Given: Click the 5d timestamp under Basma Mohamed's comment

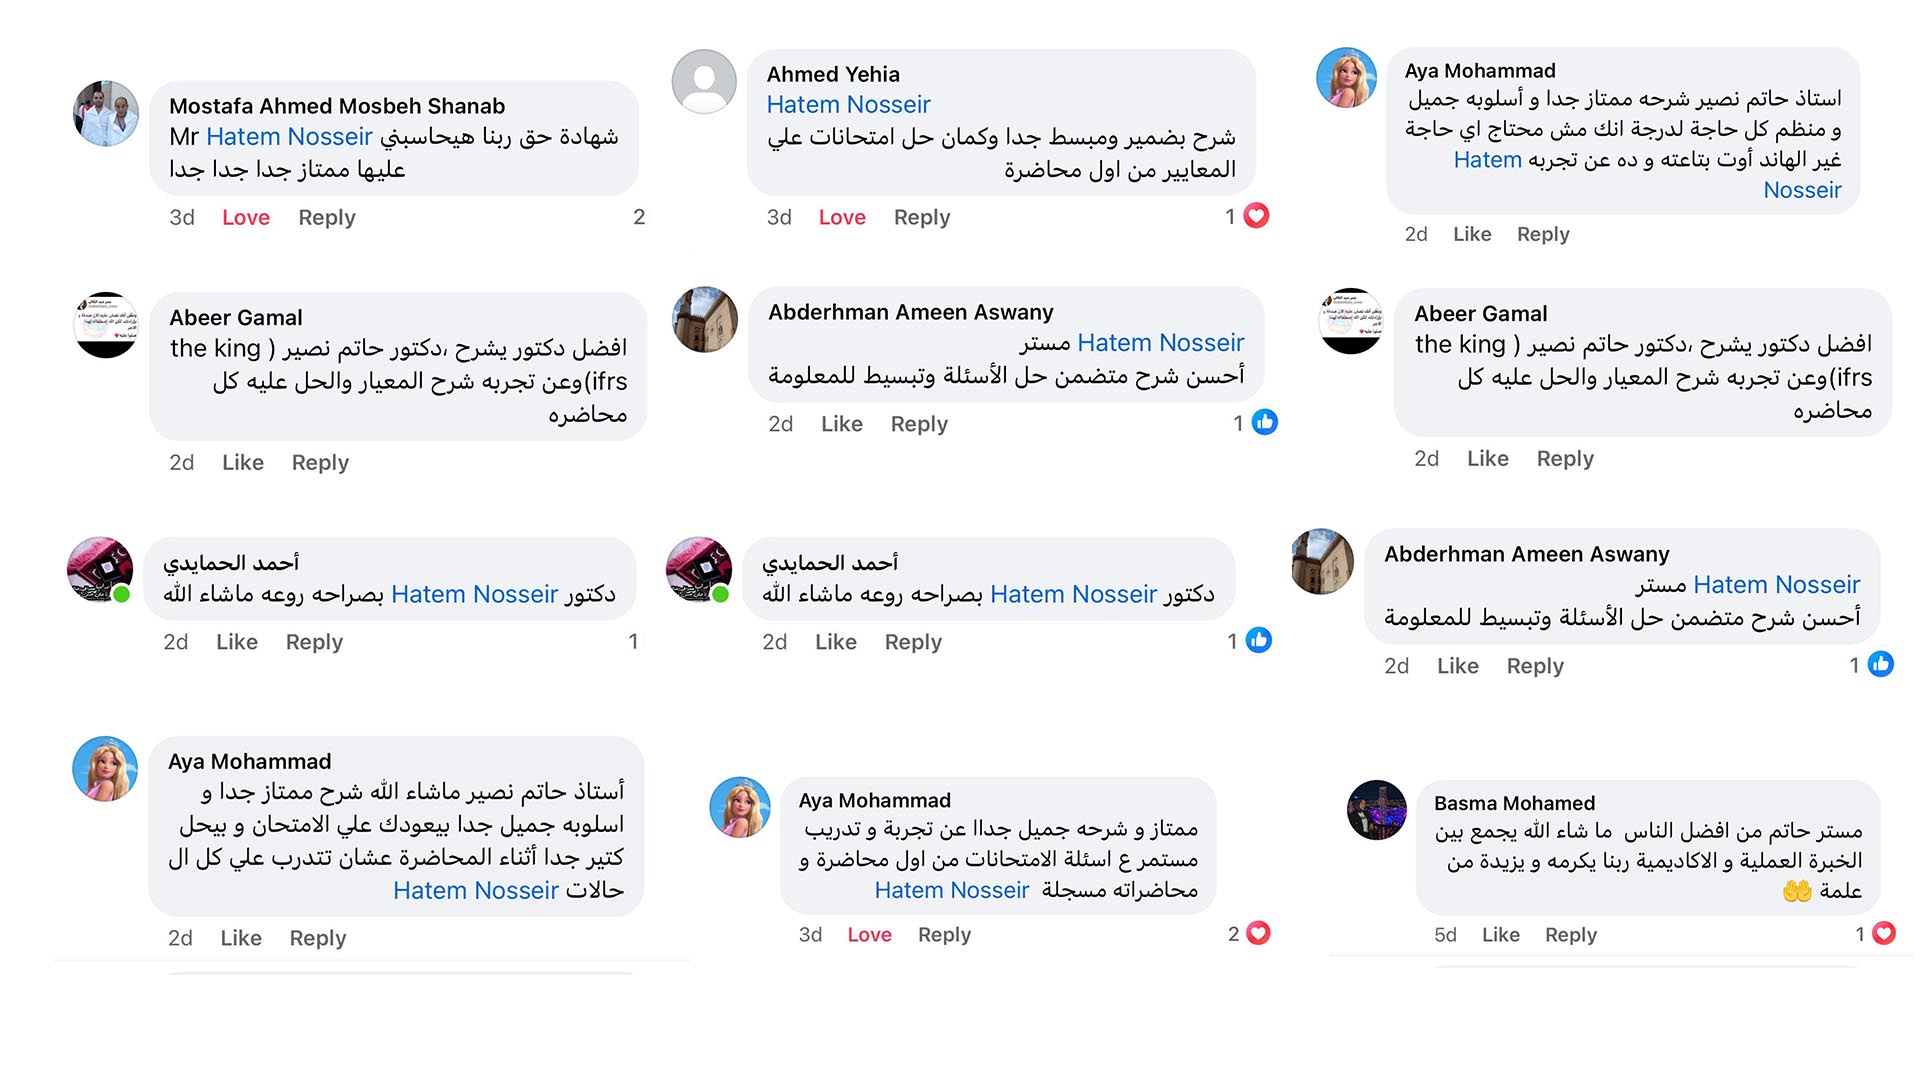Looking at the screenshot, I should click(1445, 935).
